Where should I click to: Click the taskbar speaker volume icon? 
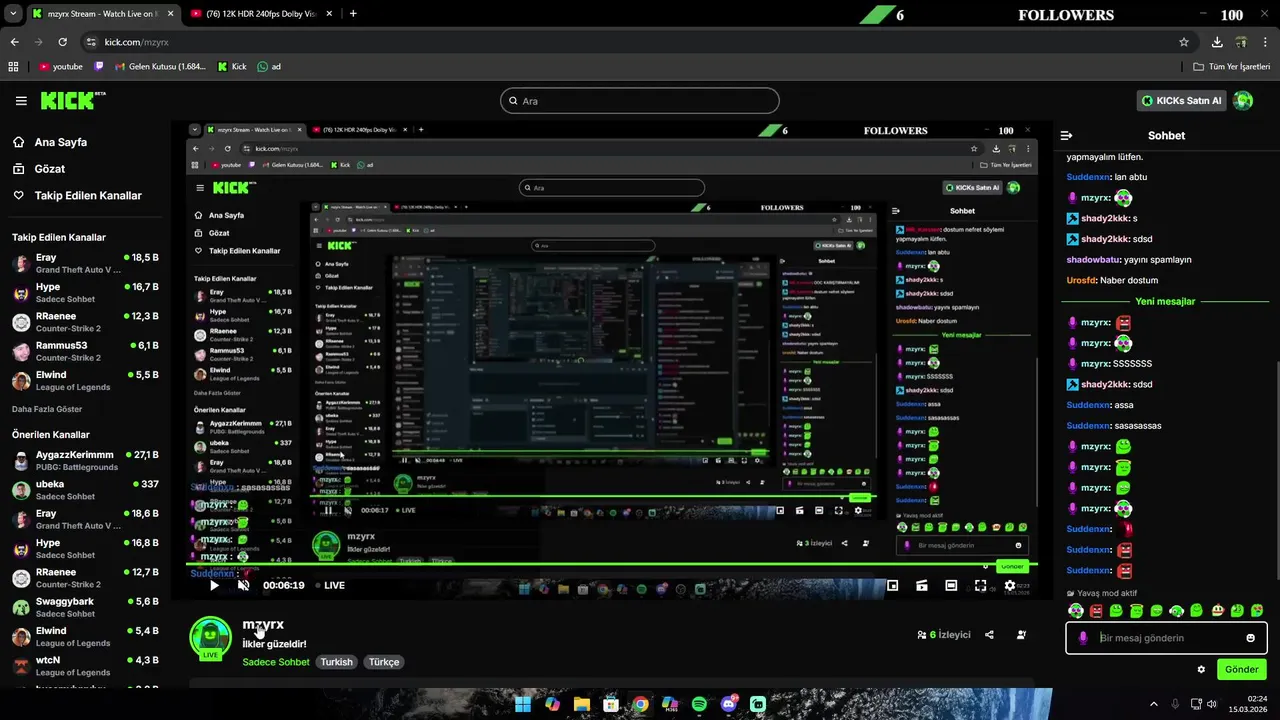(x=1211, y=704)
